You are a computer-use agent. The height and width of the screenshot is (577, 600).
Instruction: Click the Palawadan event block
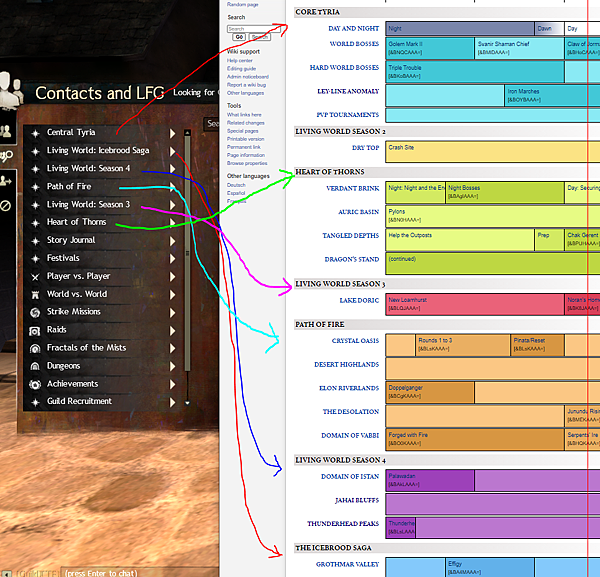[430, 481]
